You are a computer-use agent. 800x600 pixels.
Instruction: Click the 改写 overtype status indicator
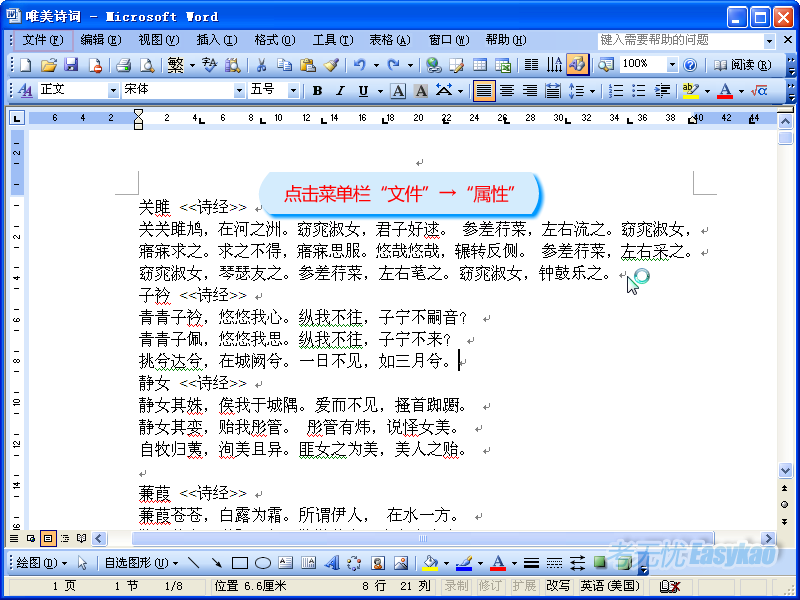tap(558, 586)
